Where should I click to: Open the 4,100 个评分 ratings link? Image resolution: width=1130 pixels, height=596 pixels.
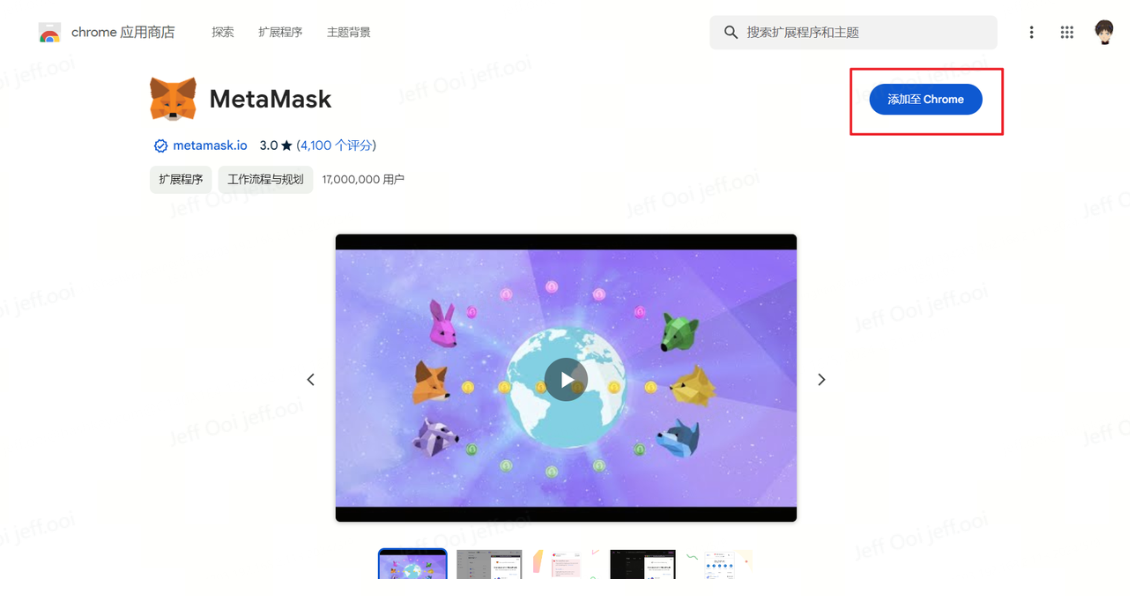pyautogui.click(x=337, y=146)
